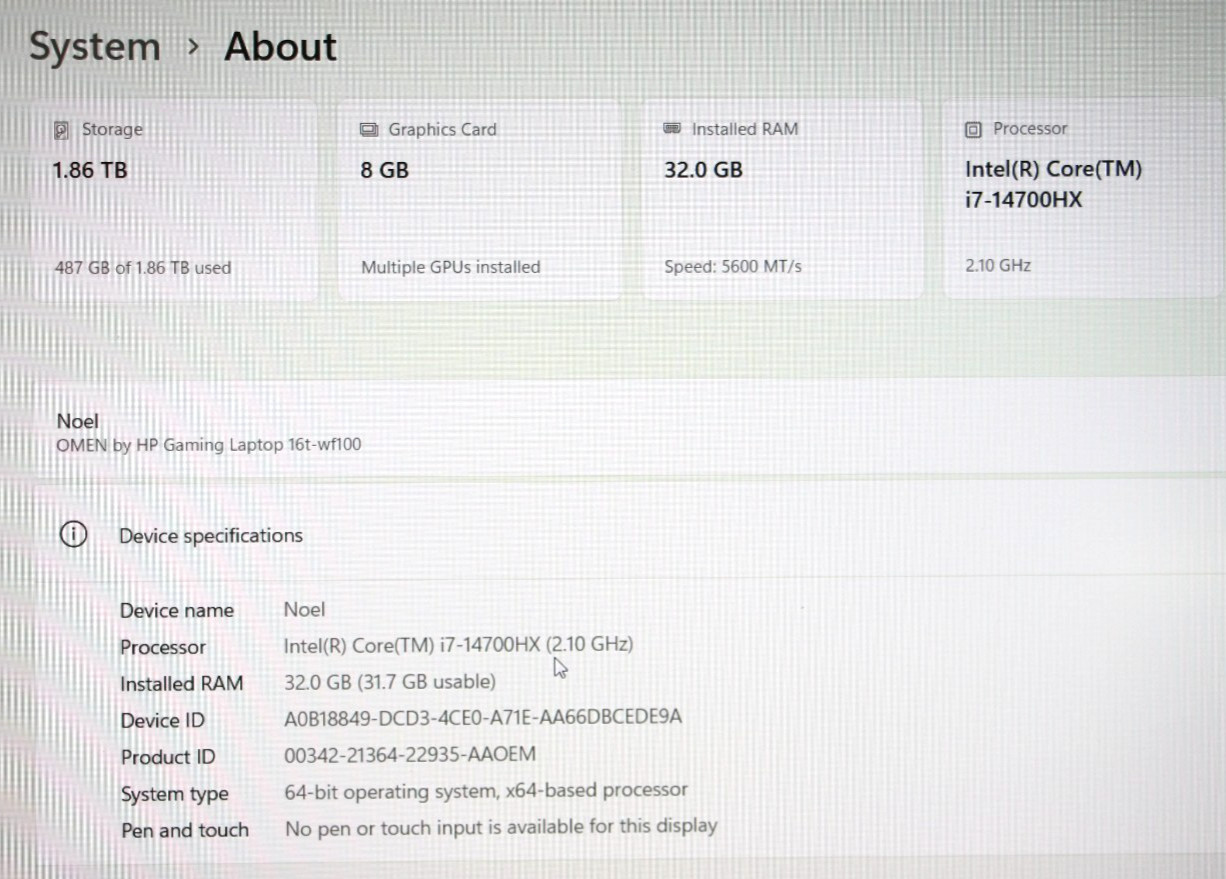
Task: Click the Installed RAM chip icon
Action: click(673, 129)
